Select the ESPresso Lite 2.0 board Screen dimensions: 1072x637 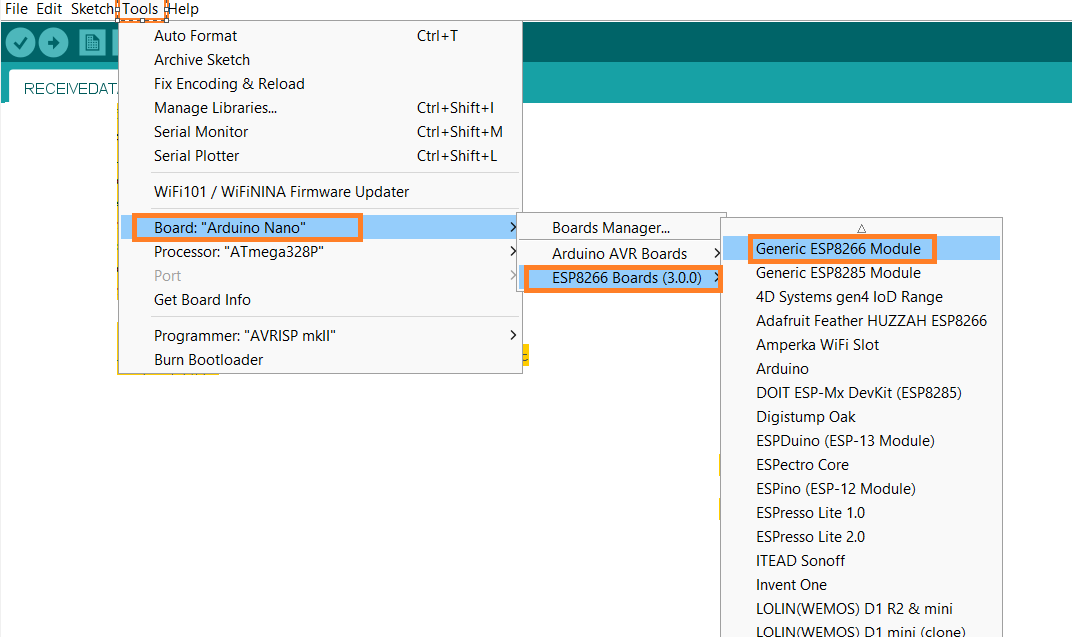pos(861,537)
